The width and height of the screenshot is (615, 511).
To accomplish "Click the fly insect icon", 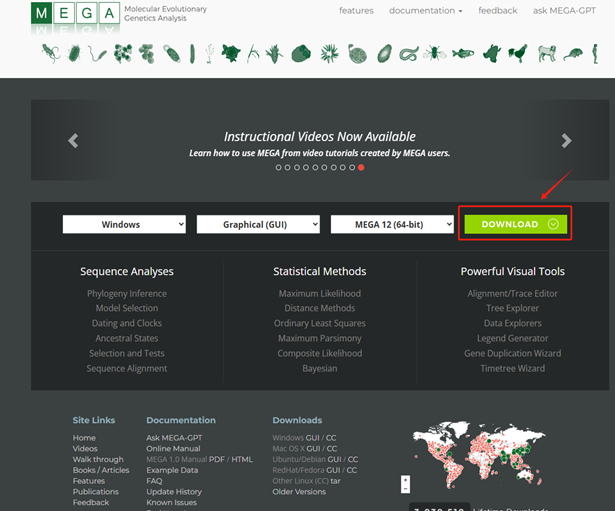I will 435,53.
